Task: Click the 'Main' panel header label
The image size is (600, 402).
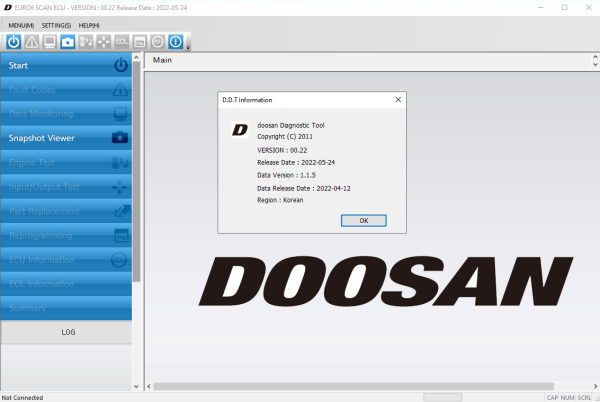Action: (162, 60)
